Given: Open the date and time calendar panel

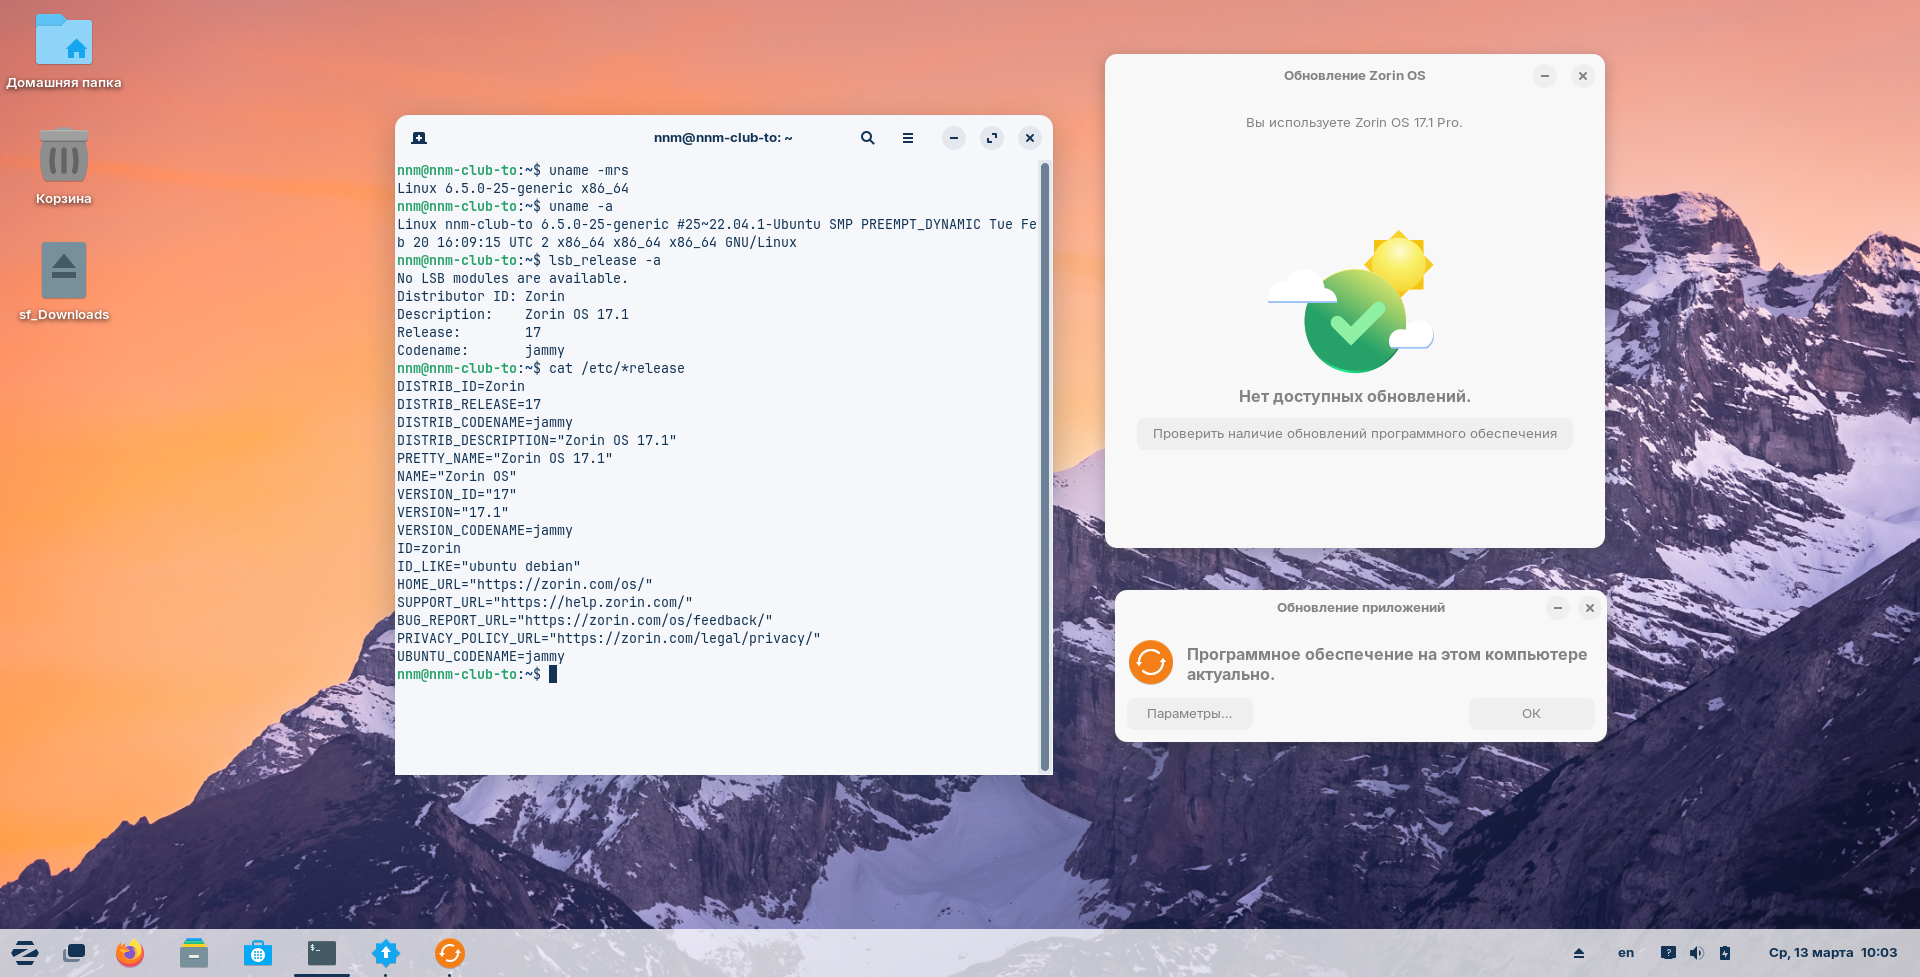Looking at the screenshot, I should click(x=1832, y=953).
